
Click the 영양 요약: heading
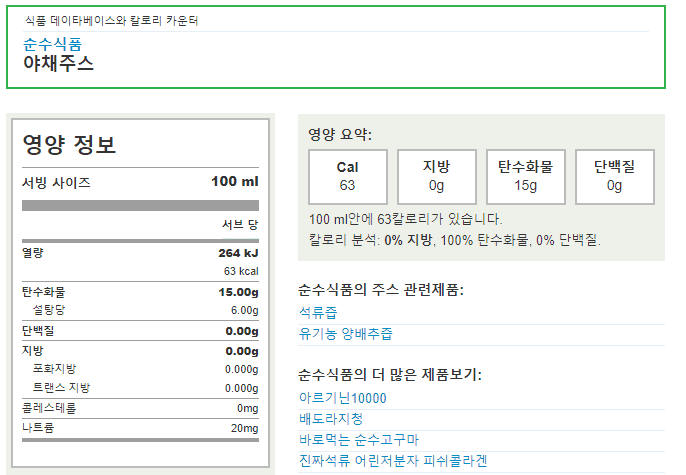340,134
